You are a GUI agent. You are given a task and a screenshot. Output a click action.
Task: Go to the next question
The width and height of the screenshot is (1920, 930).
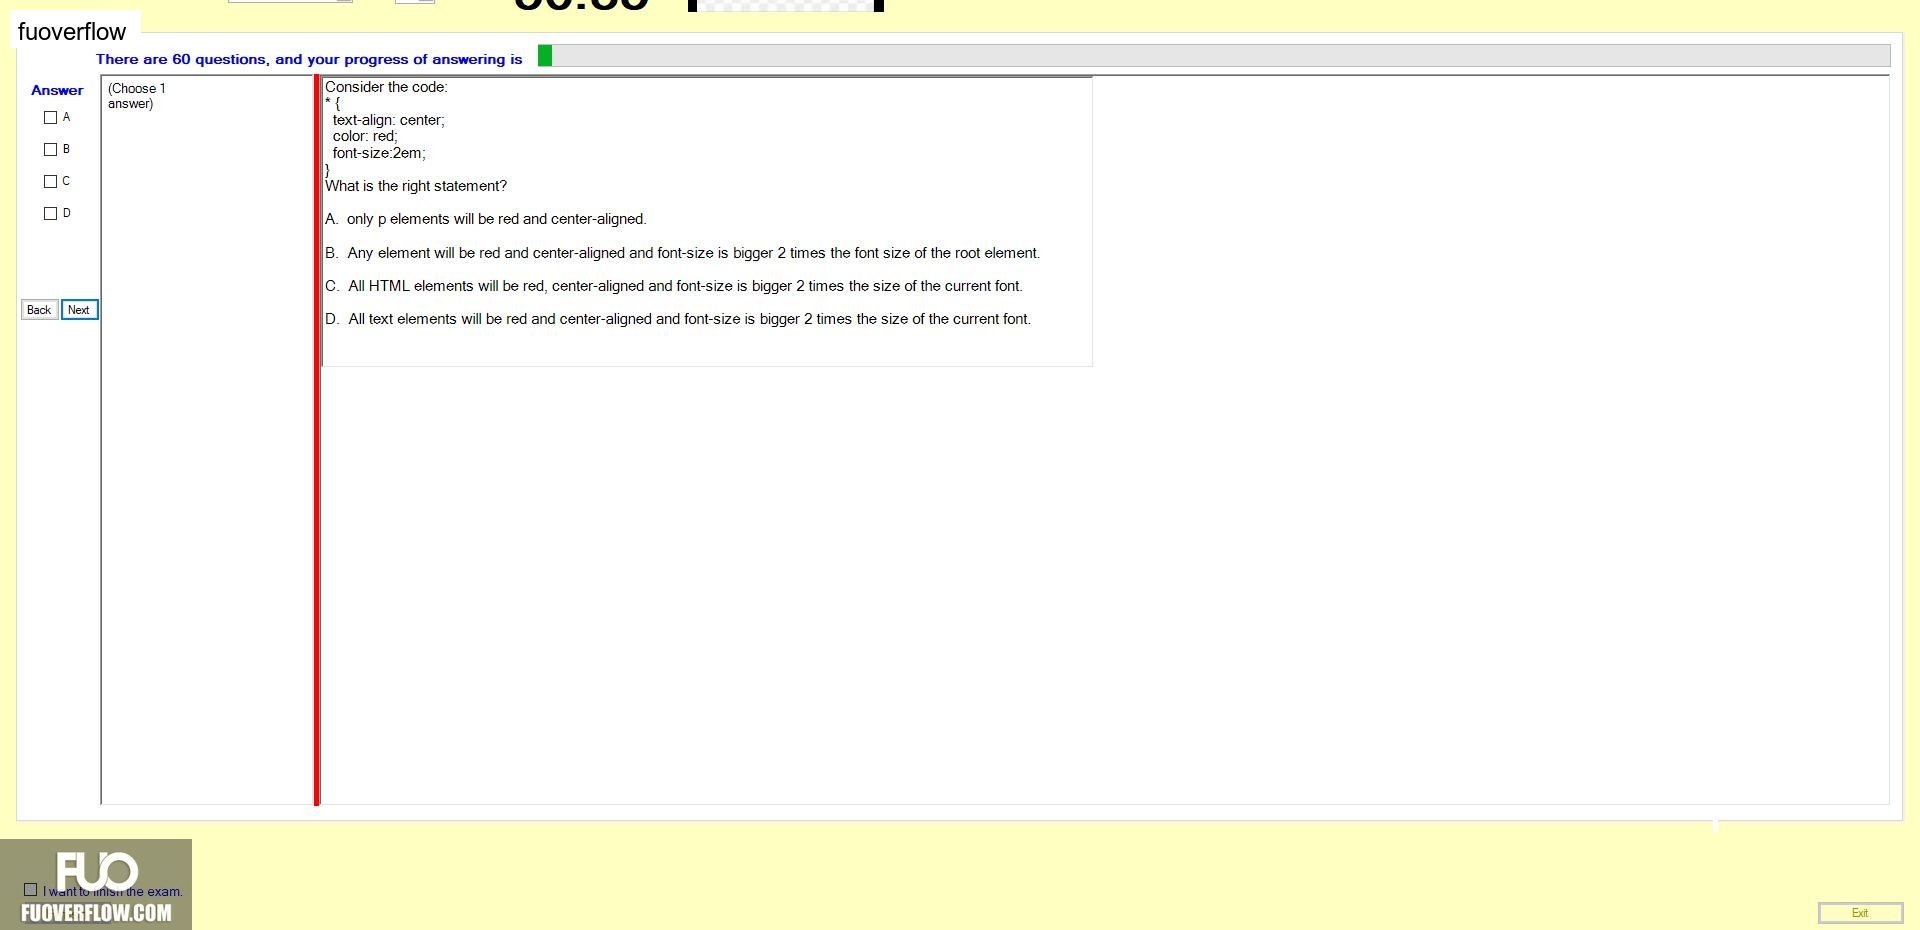click(79, 310)
